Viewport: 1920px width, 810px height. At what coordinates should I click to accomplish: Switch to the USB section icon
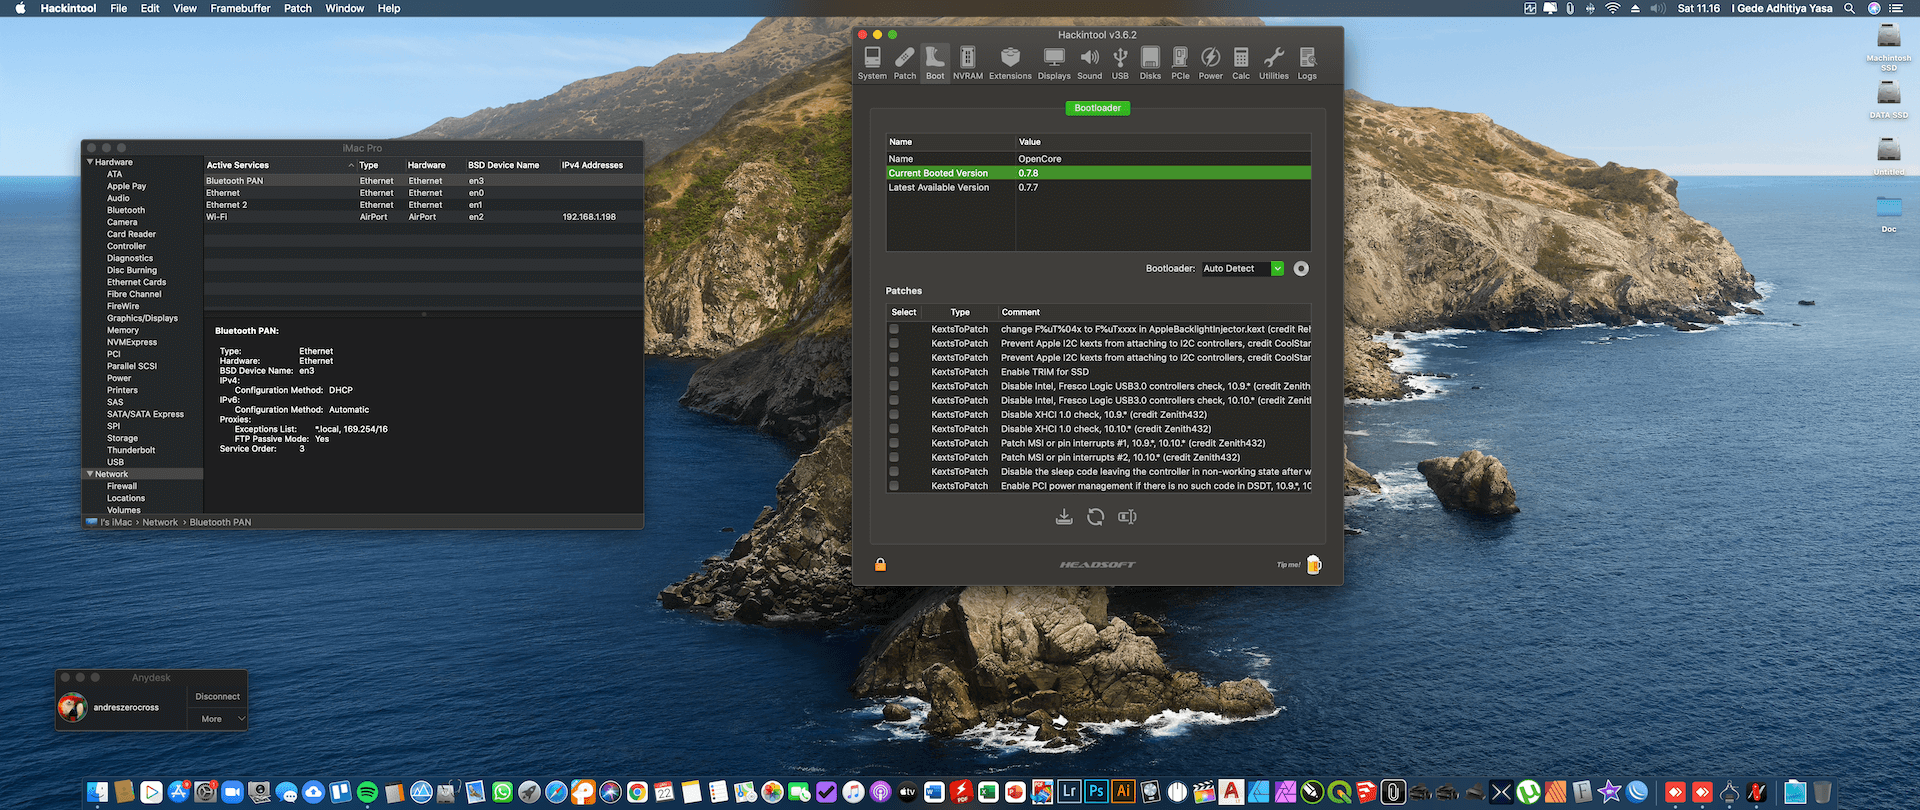tap(1120, 62)
